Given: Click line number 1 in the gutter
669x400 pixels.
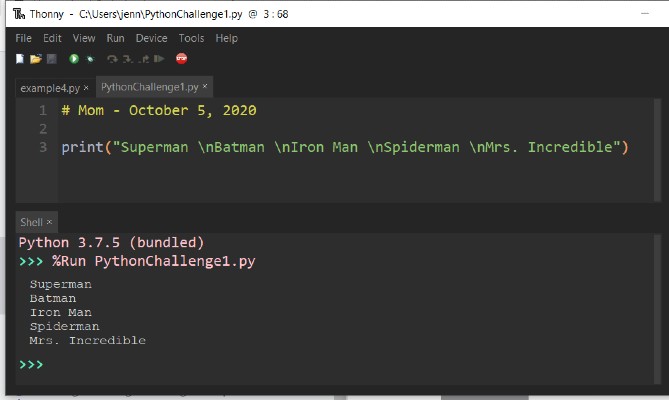Looking at the screenshot, I should click(x=43, y=110).
